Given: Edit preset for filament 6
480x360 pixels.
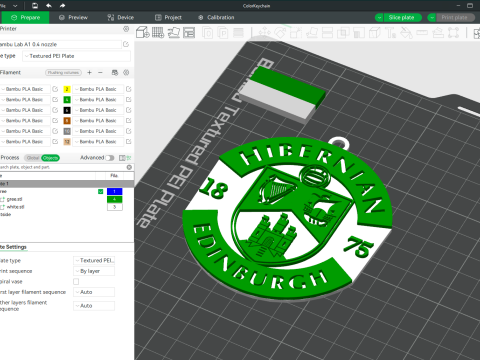Looking at the screenshot, I should pos(129,110).
